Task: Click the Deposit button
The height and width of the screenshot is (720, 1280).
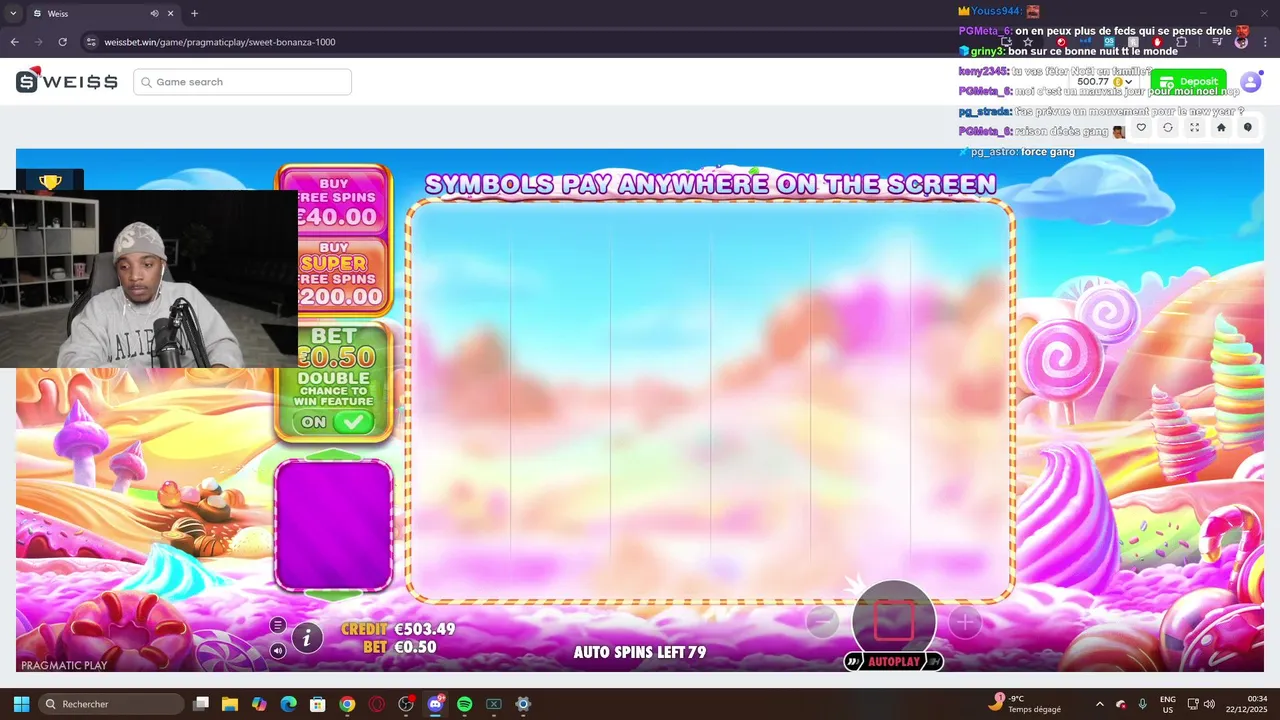Action: [x=1188, y=82]
